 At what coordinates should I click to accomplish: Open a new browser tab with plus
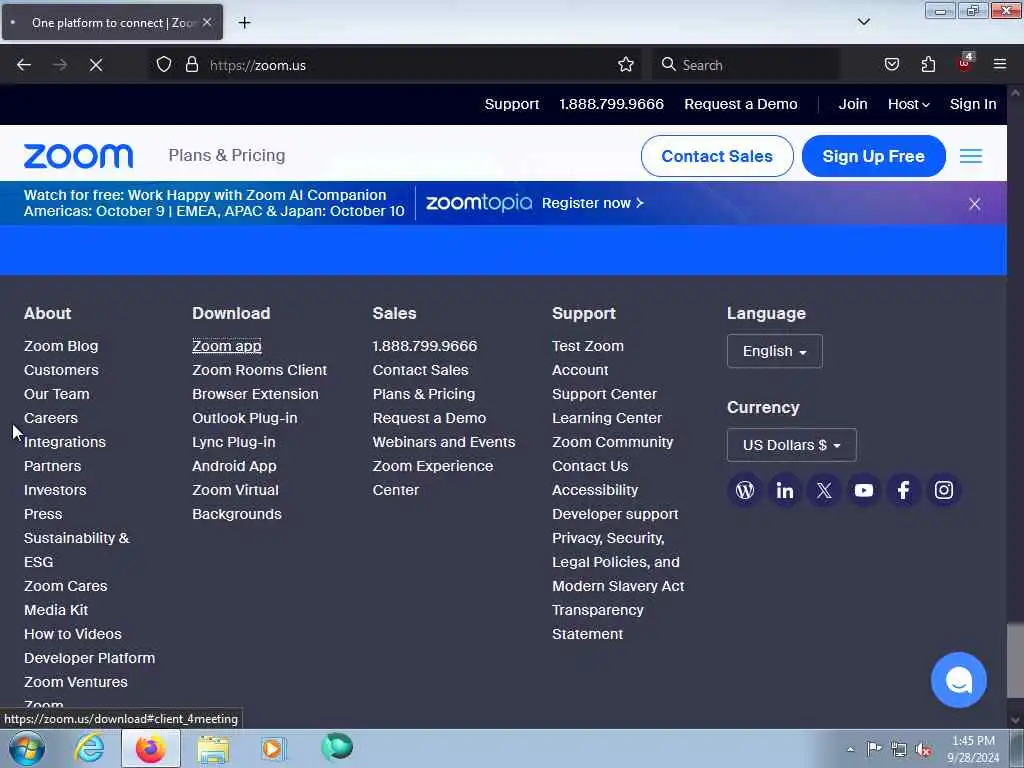click(x=244, y=23)
